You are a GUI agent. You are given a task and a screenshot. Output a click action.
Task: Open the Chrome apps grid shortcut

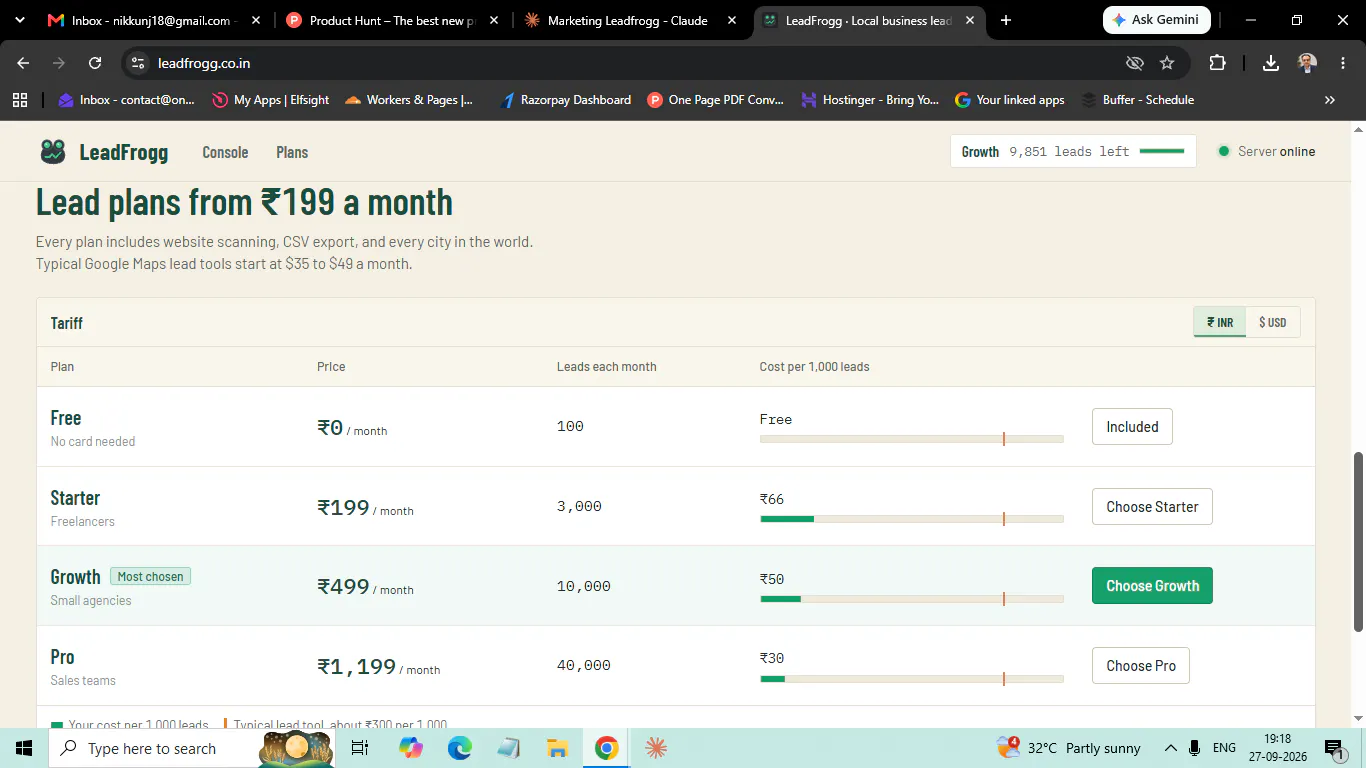(19, 100)
